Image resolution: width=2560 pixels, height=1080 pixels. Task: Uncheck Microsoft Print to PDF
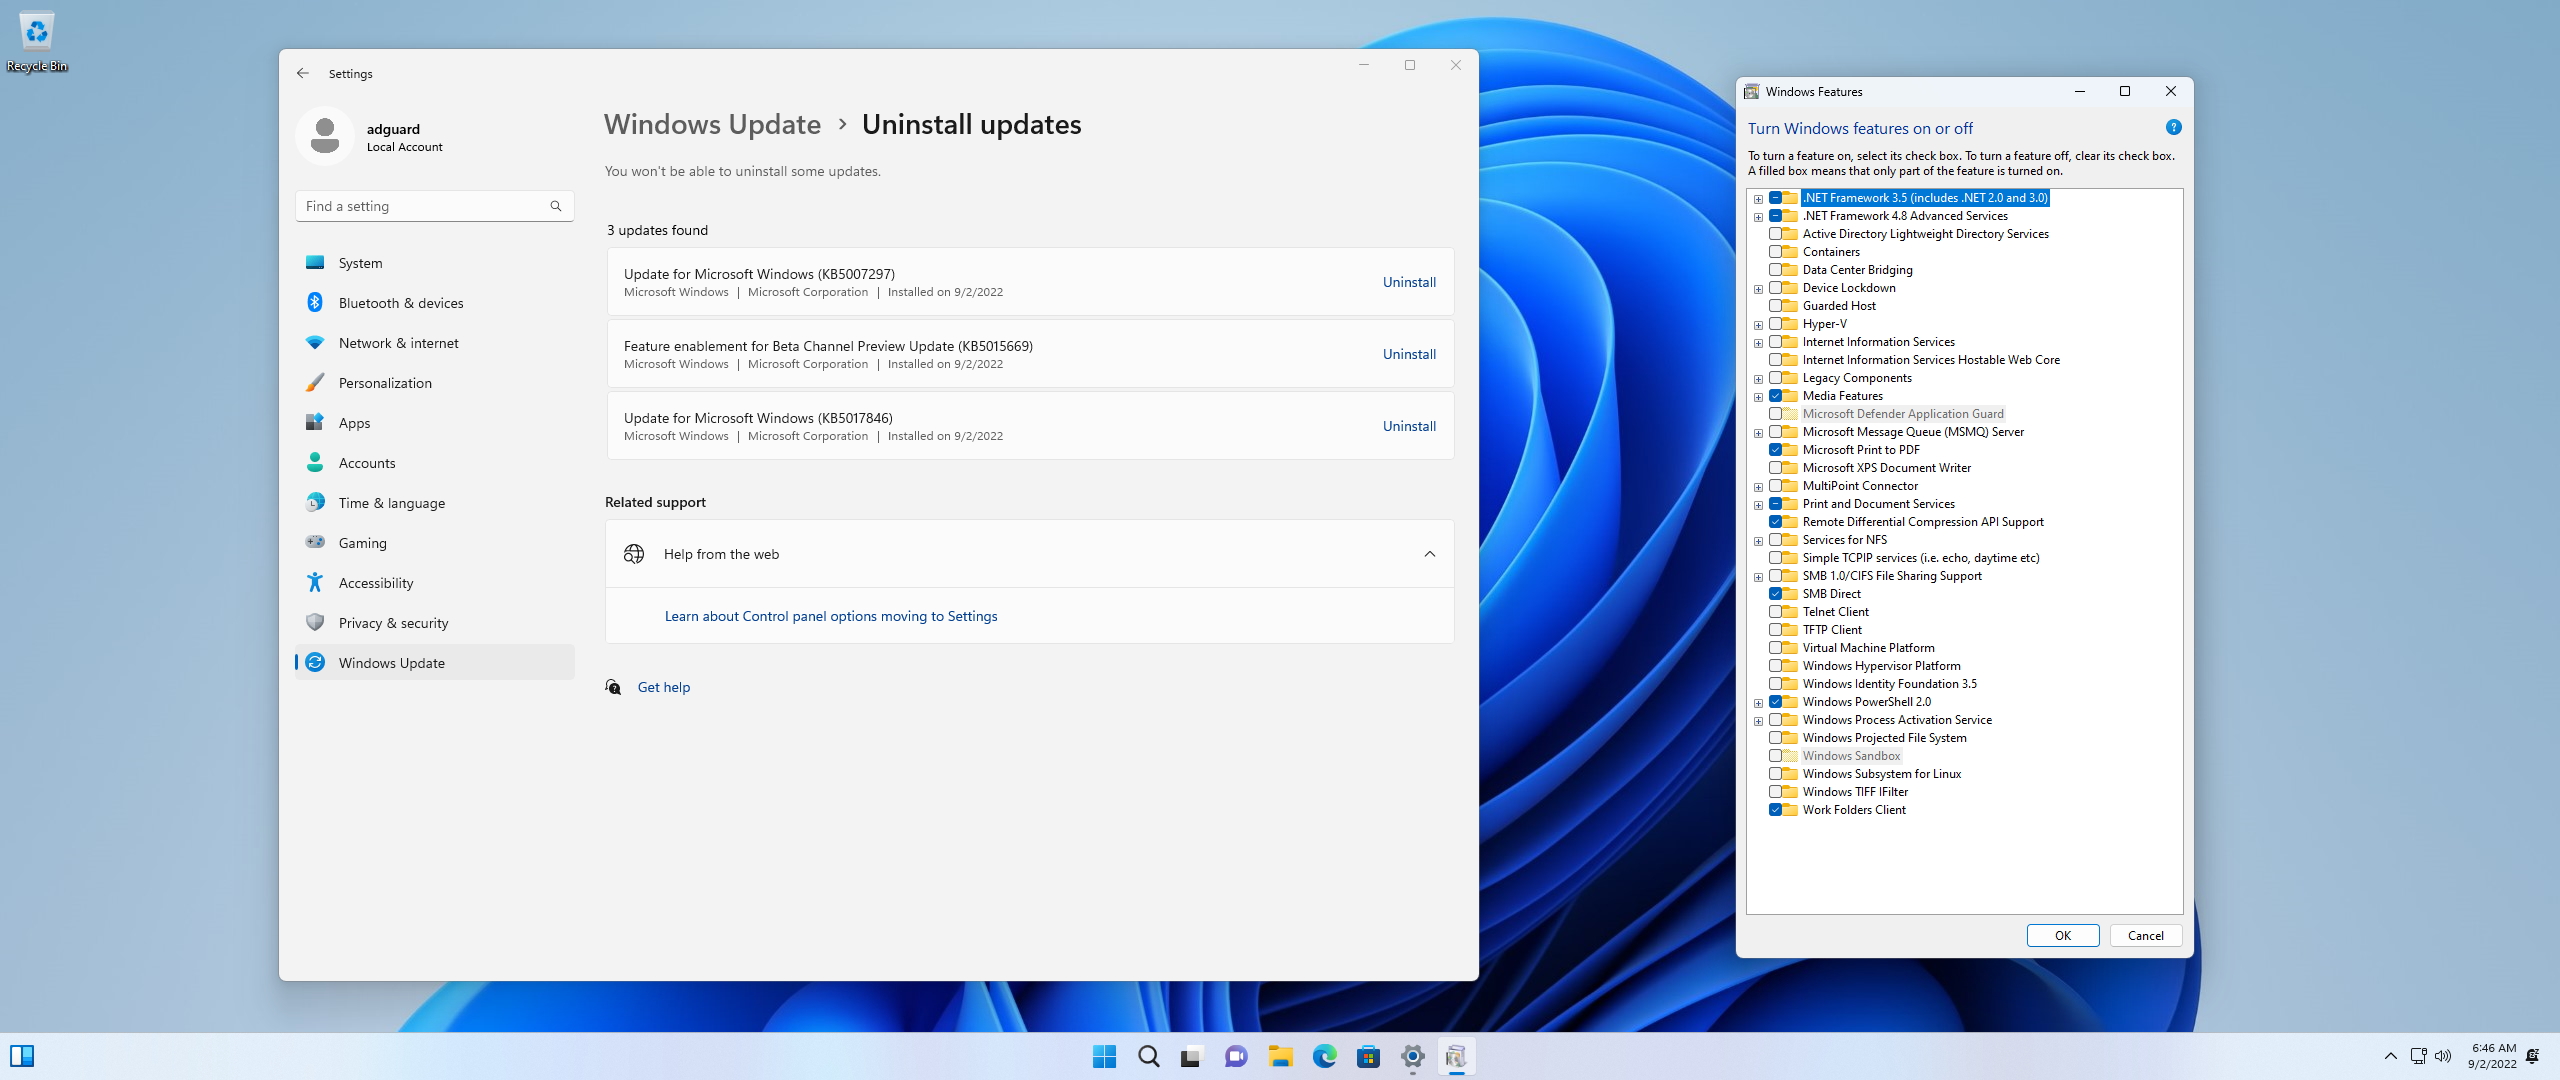[x=1775, y=450]
